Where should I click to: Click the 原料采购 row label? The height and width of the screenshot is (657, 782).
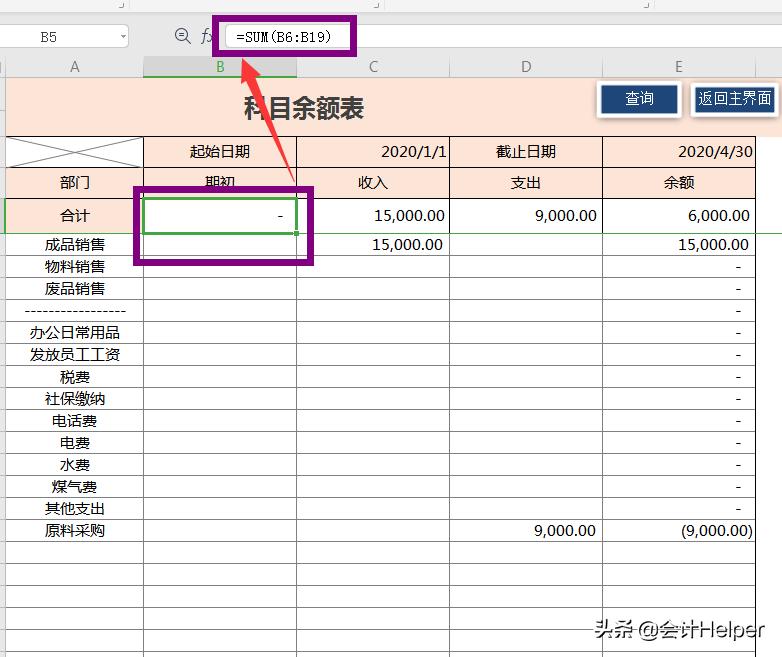click(x=74, y=530)
